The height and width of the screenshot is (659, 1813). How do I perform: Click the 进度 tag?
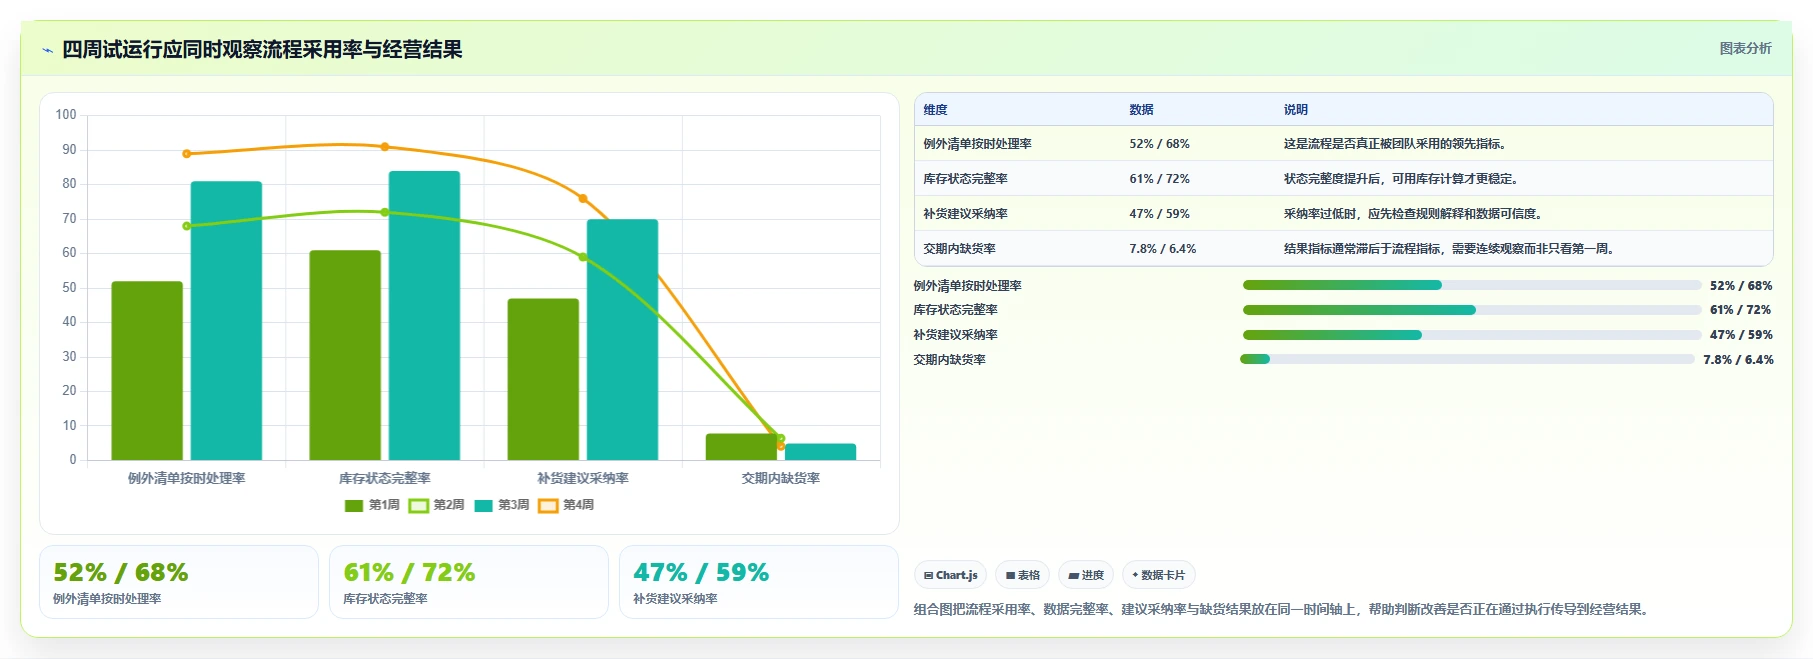pos(1086,575)
